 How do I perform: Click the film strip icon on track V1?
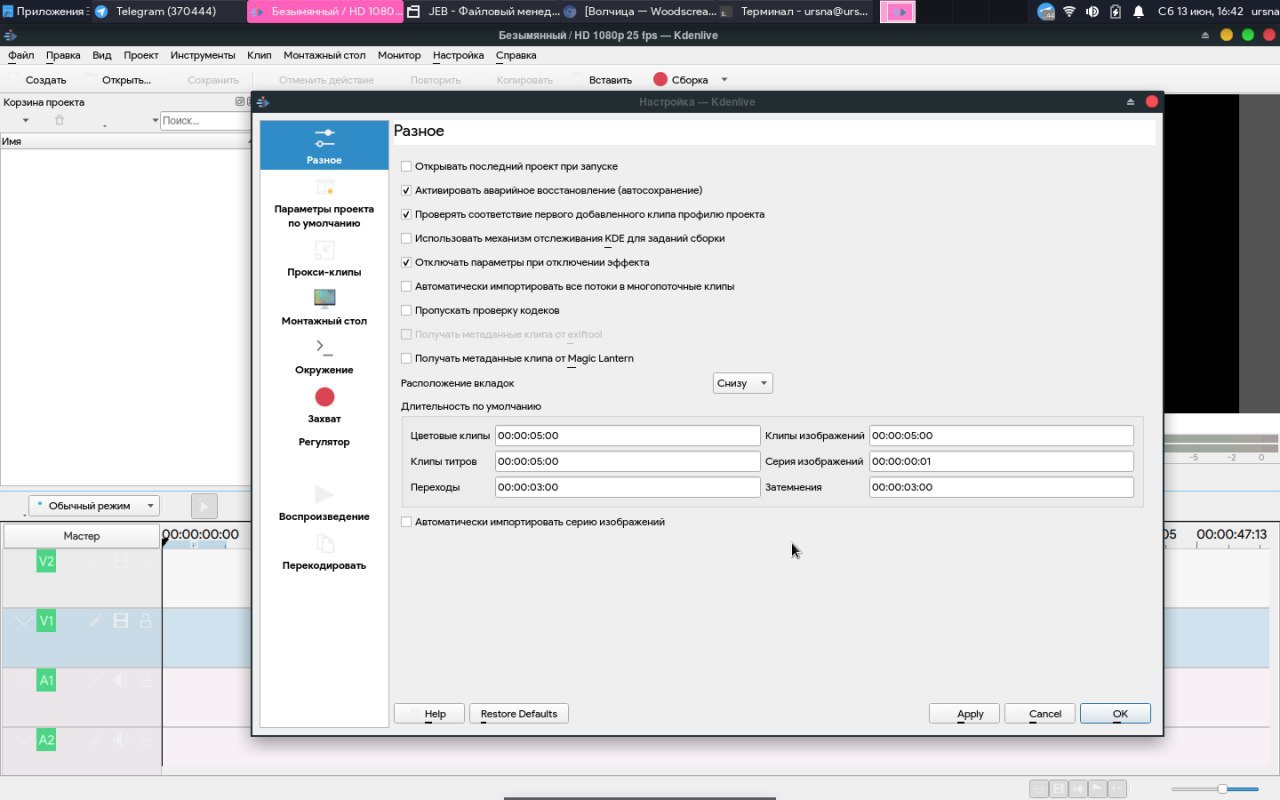(121, 621)
